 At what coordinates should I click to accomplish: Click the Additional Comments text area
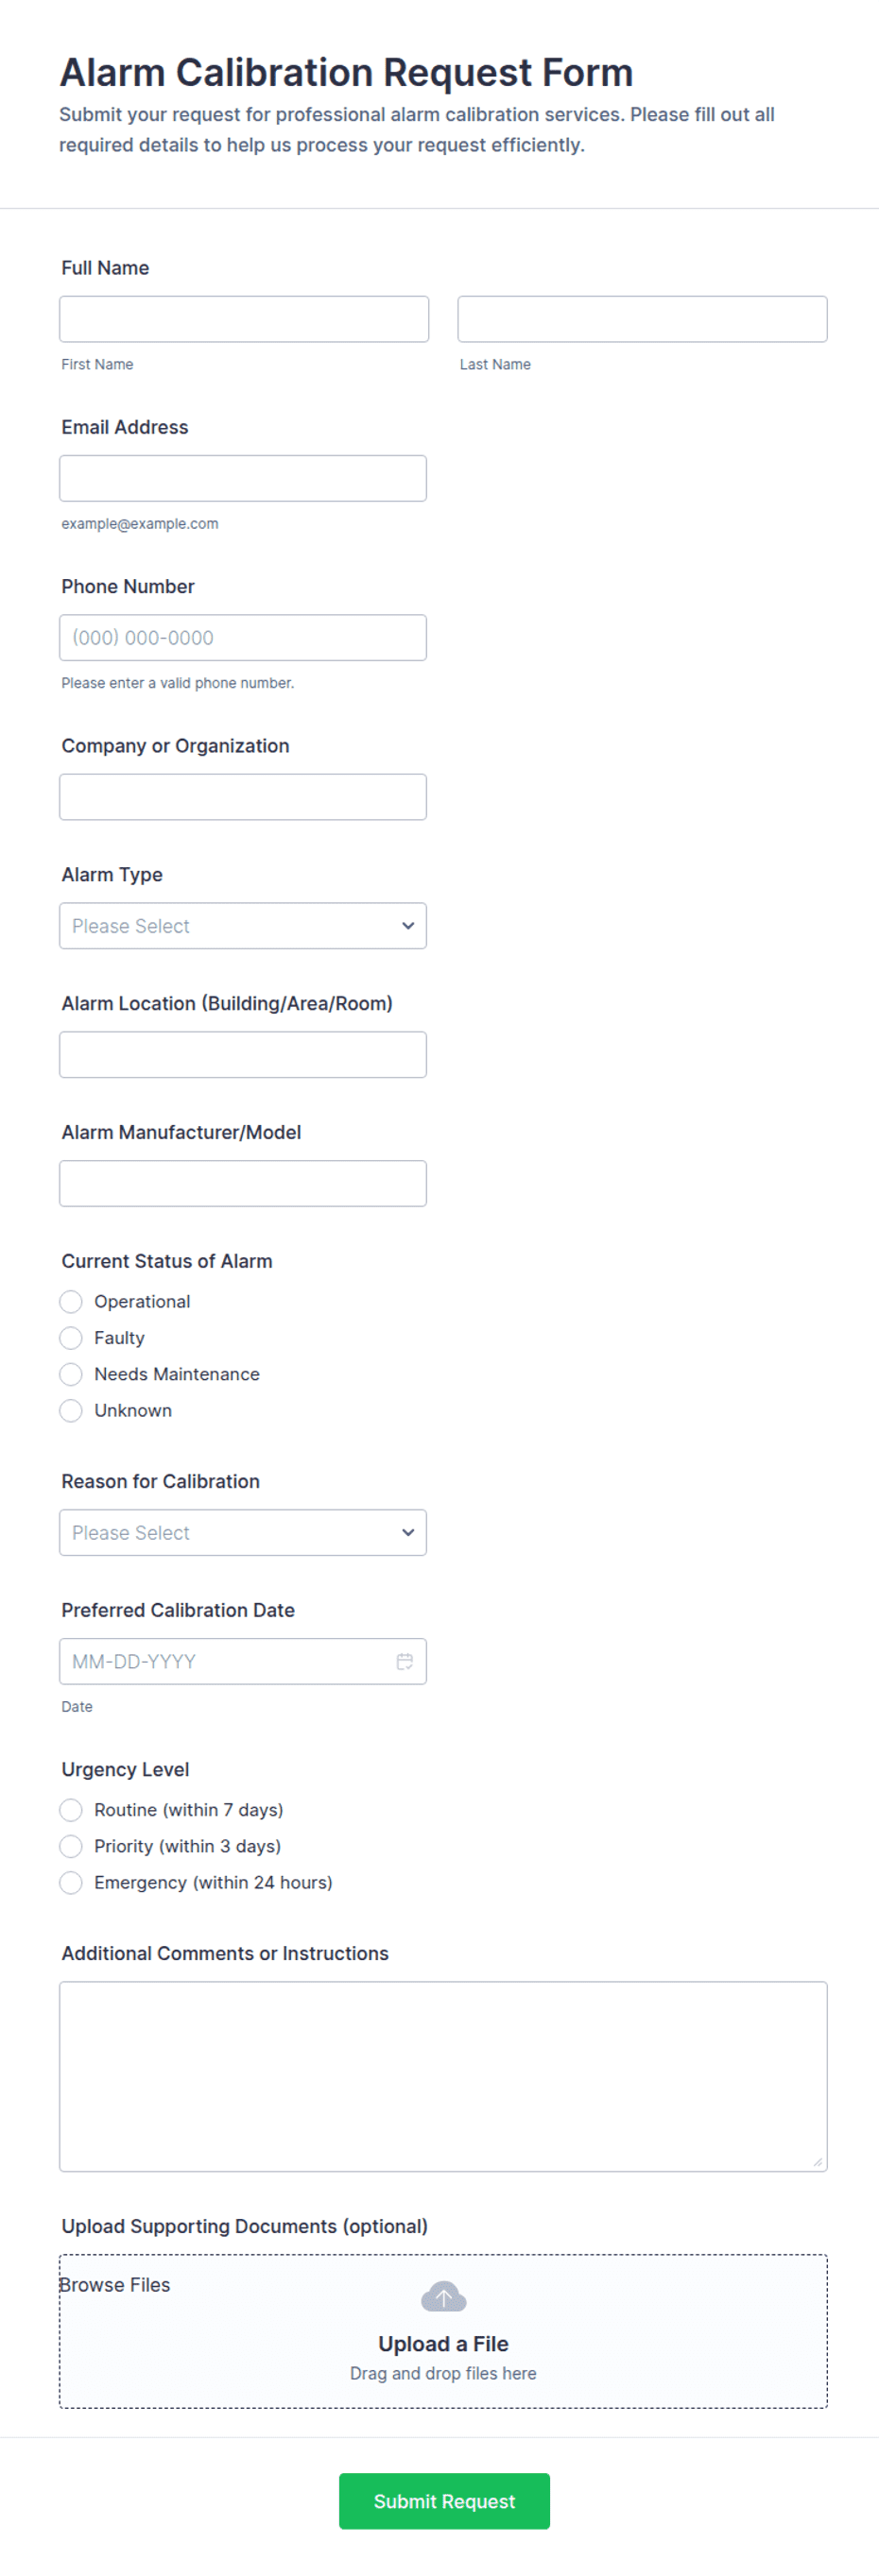click(443, 2076)
